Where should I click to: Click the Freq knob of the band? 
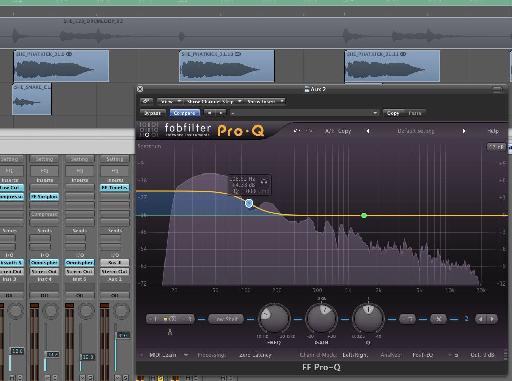point(275,318)
